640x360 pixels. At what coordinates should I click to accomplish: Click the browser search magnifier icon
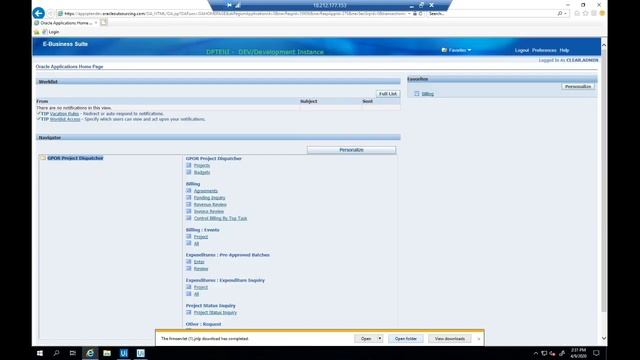[x=560, y=13]
